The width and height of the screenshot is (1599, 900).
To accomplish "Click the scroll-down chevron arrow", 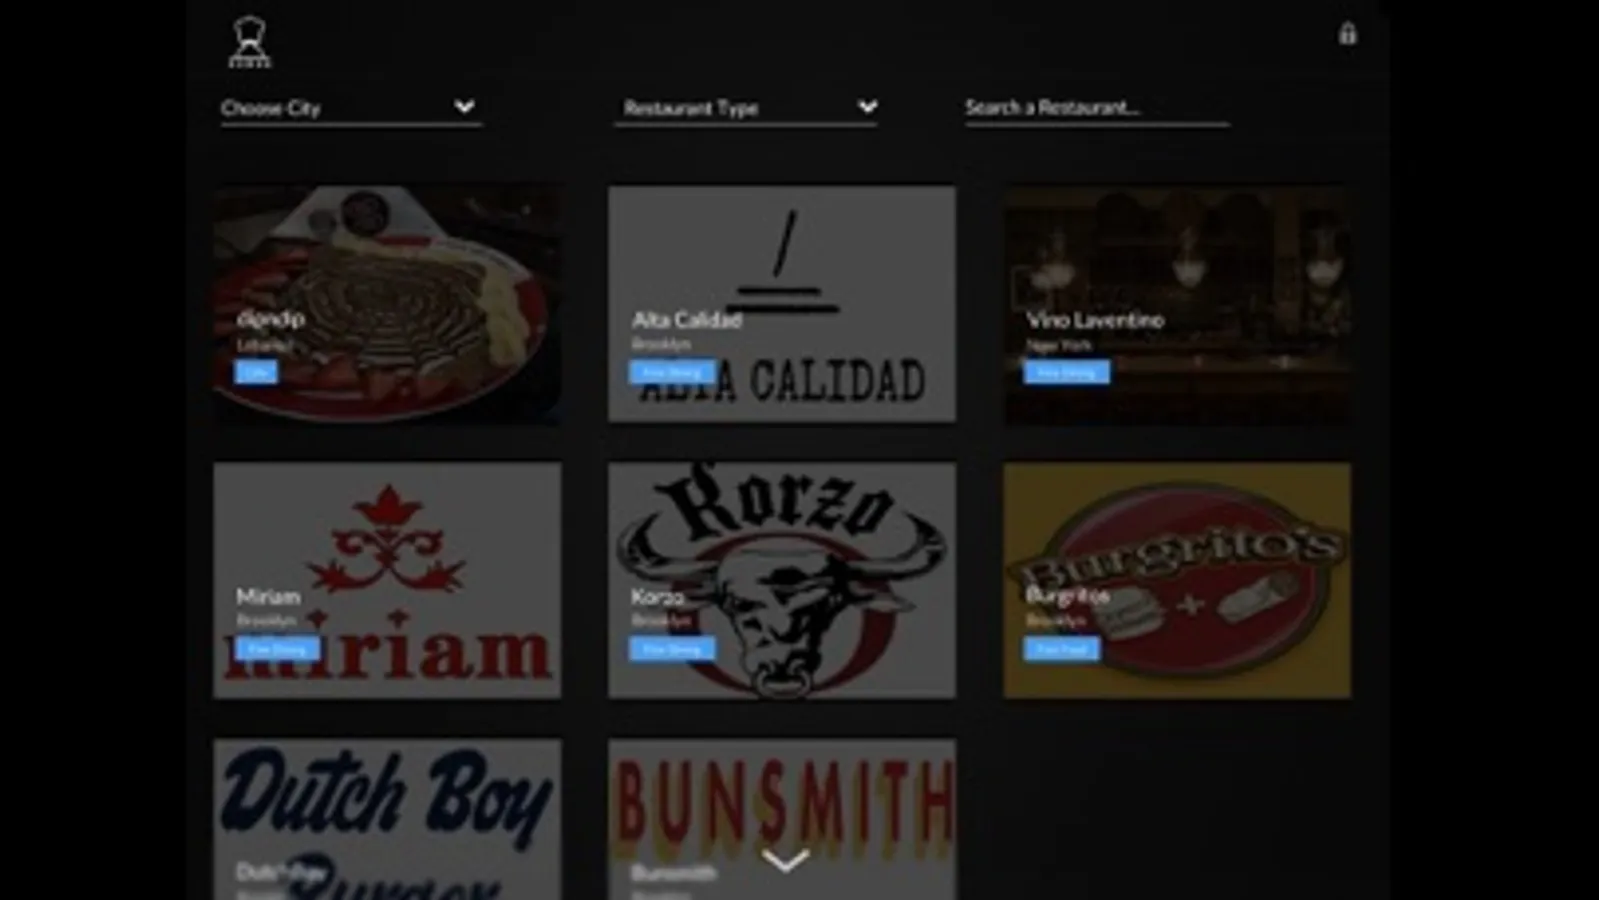I will [x=785, y=860].
